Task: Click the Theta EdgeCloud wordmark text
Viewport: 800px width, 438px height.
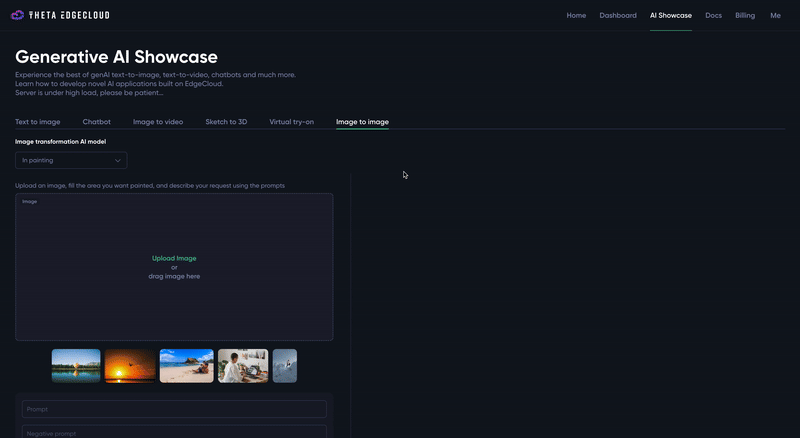Action: point(69,15)
